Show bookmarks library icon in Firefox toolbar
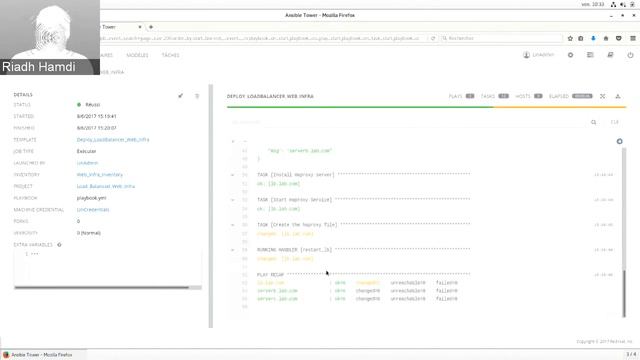640x360 pixels. (x=581, y=38)
